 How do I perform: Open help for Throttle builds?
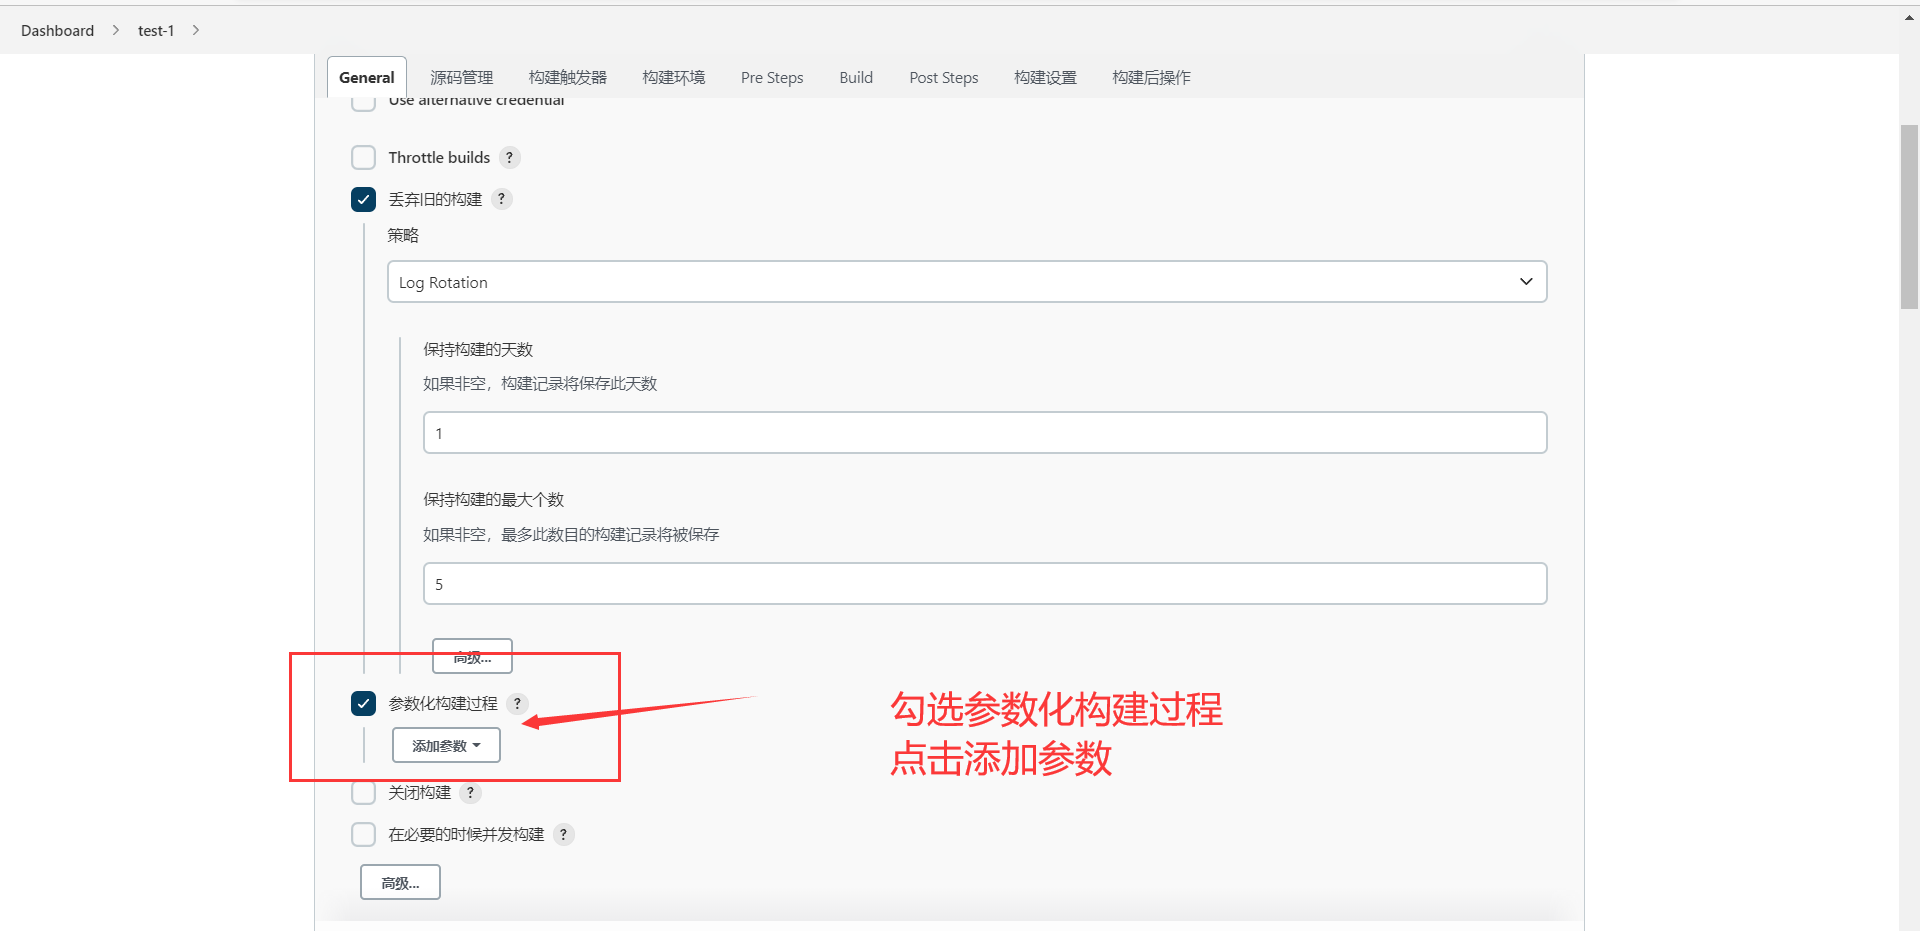(510, 158)
